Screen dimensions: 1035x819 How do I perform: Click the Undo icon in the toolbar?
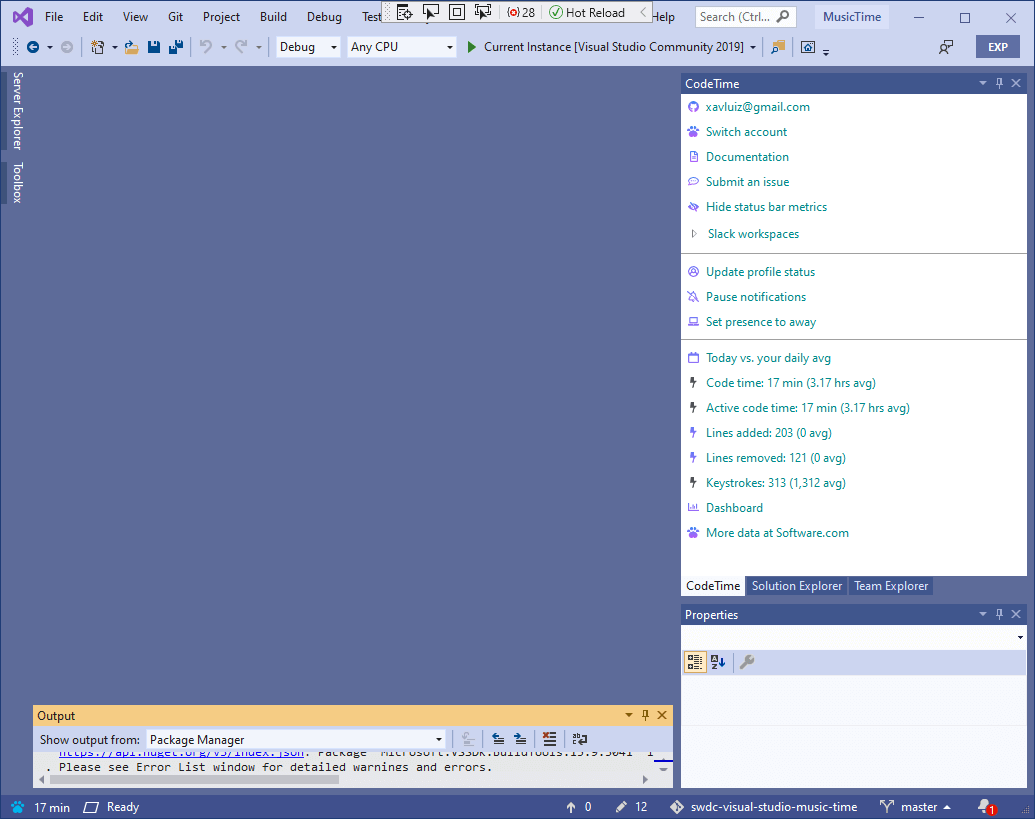pyautogui.click(x=207, y=47)
